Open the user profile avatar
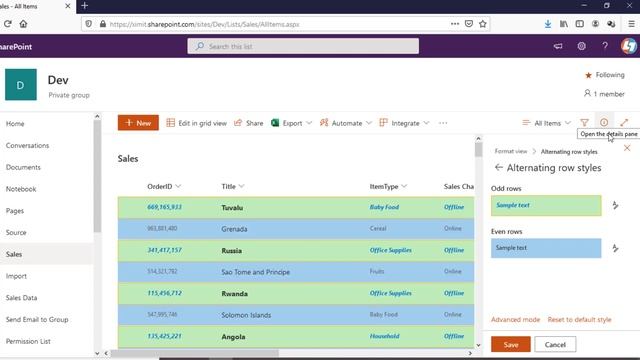This screenshot has height=360, width=640. point(629,46)
